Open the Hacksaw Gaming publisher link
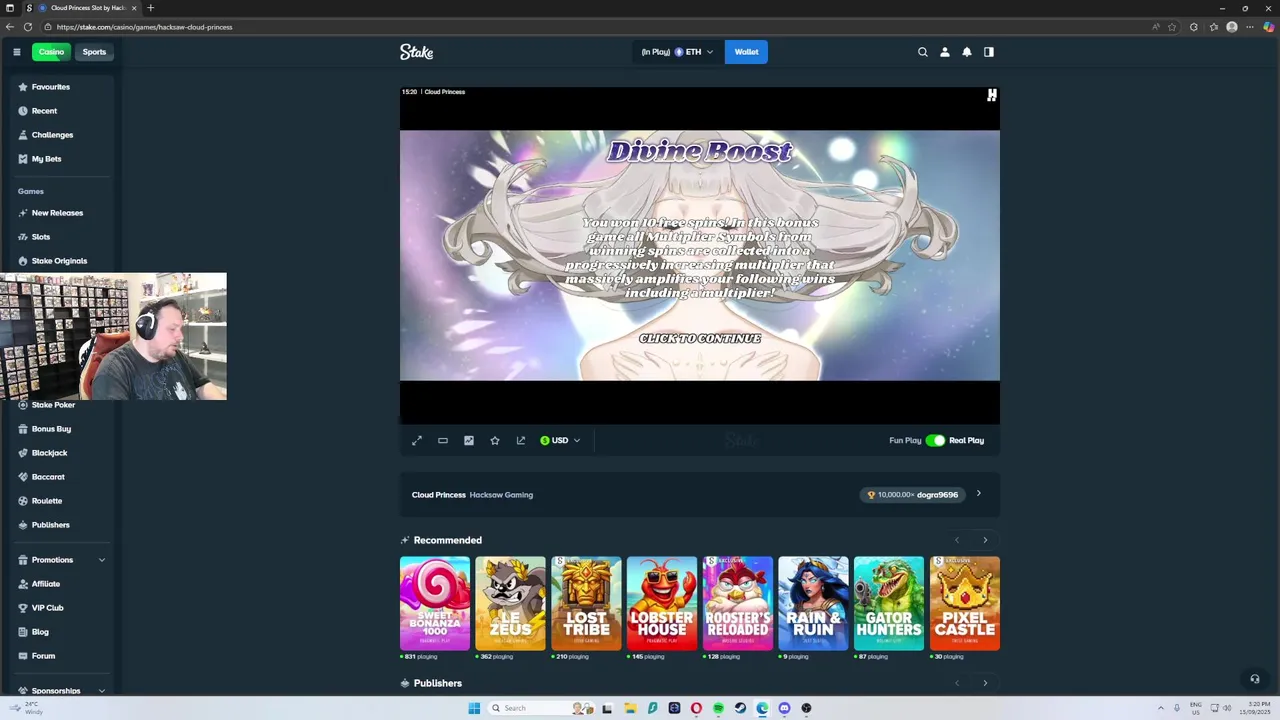 click(501, 495)
